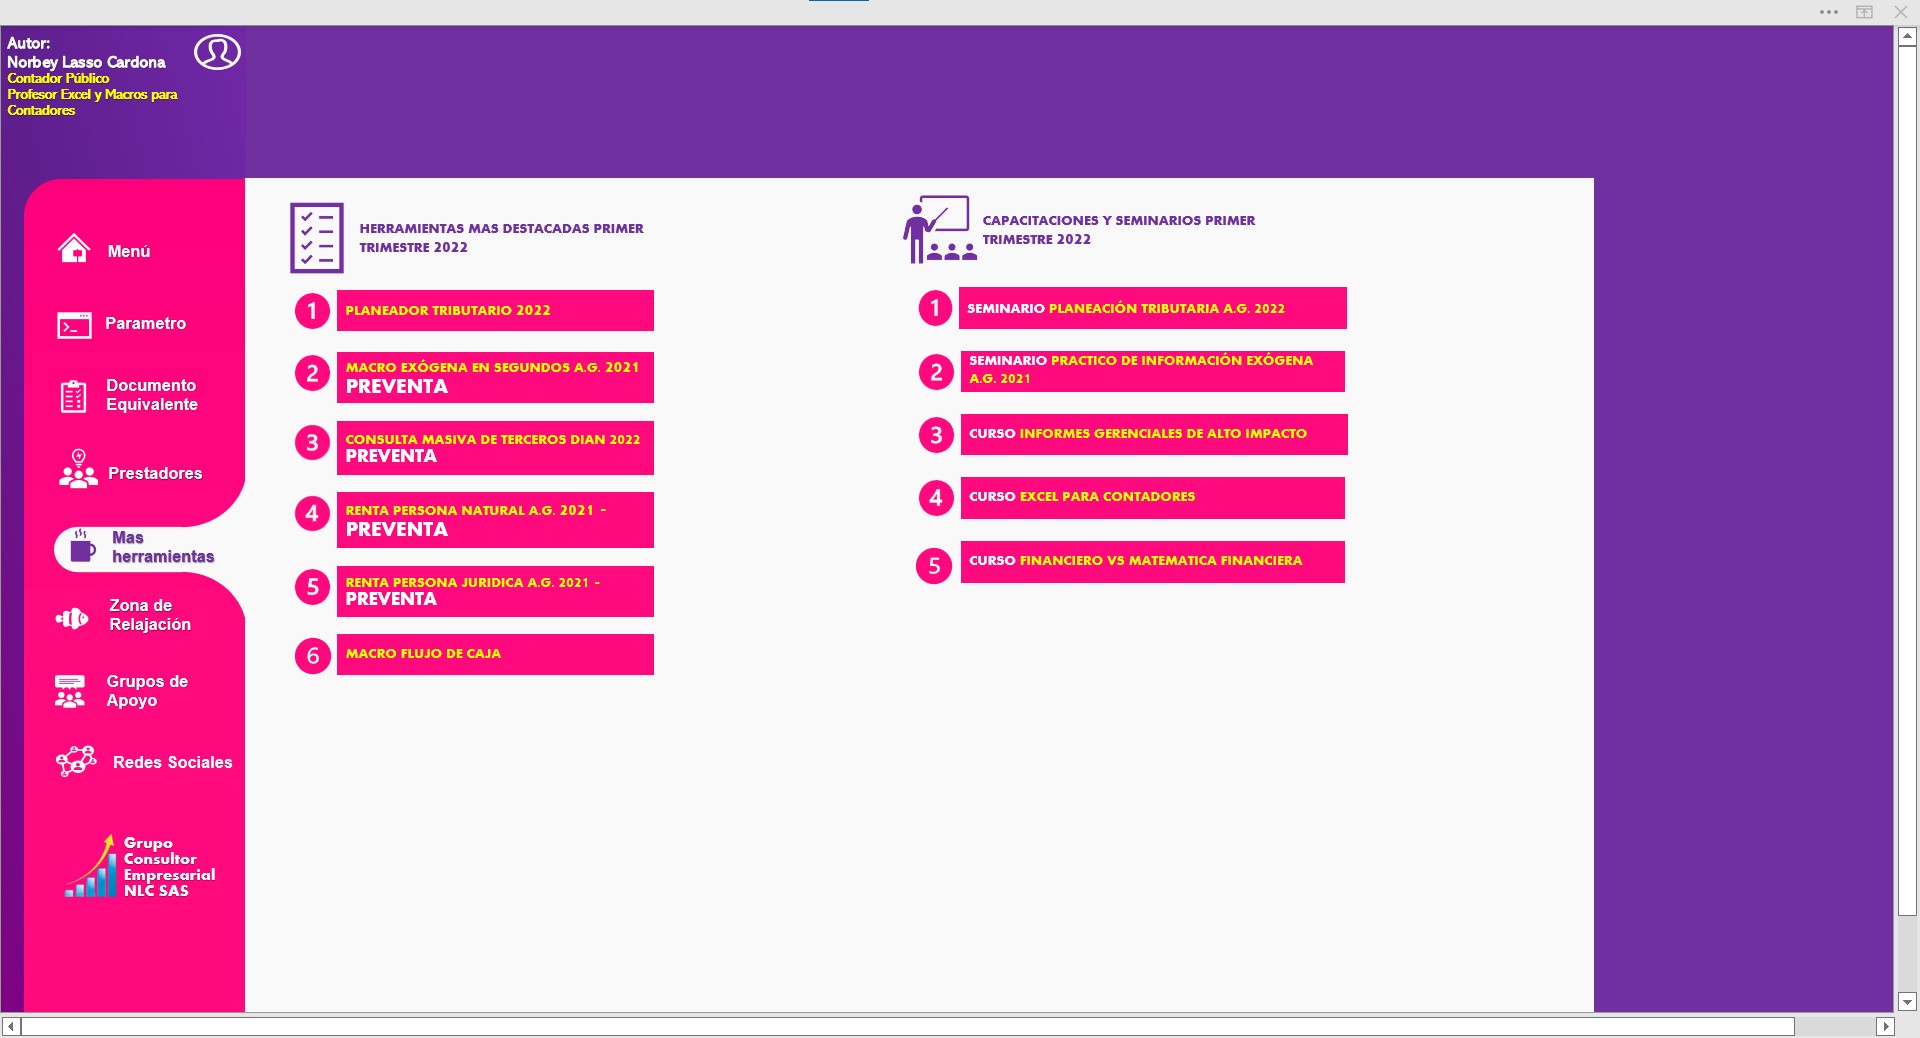The width and height of the screenshot is (1920, 1038).
Task: Click the vertical scrollbar thumb
Action: click(x=1907, y=480)
